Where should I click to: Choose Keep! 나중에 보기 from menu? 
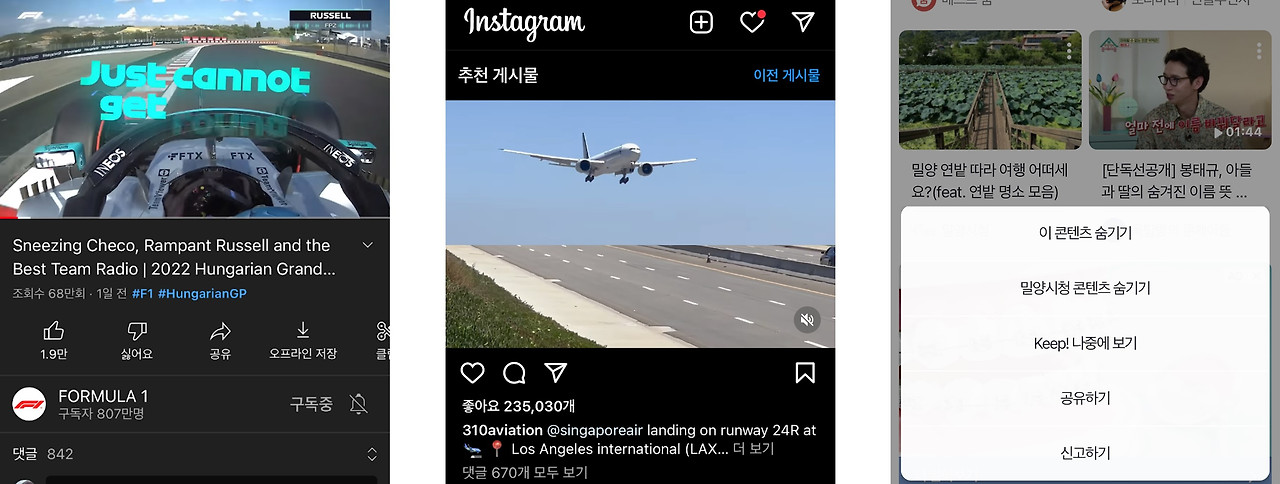click(1085, 343)
